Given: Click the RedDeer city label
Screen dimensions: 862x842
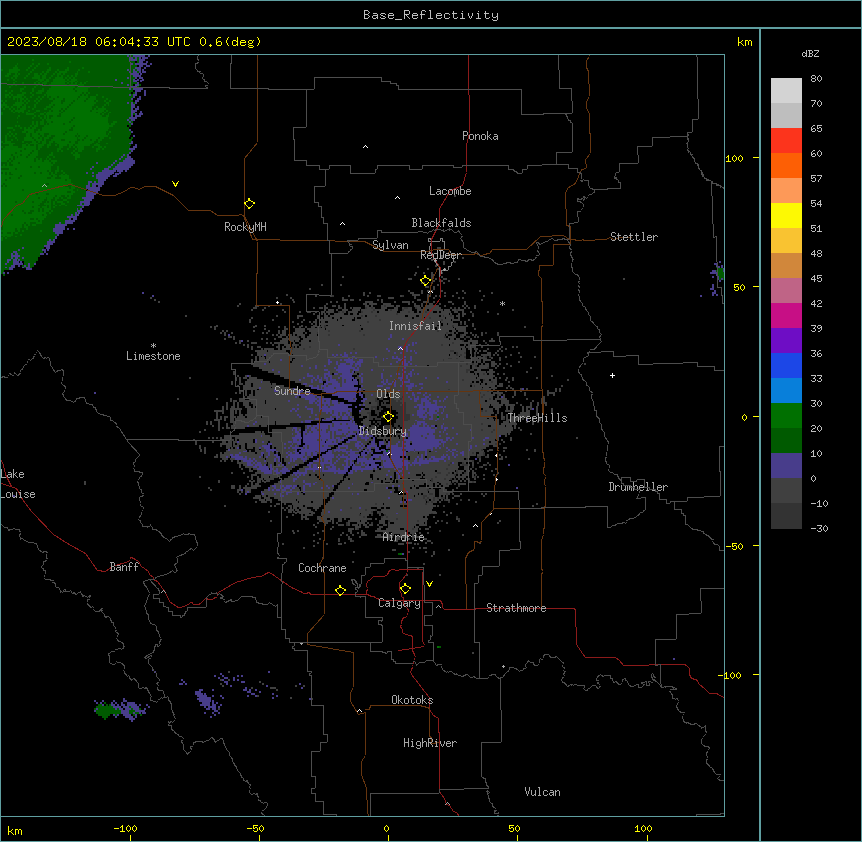Looking at the screenshot, I should [x=440, y=255].
